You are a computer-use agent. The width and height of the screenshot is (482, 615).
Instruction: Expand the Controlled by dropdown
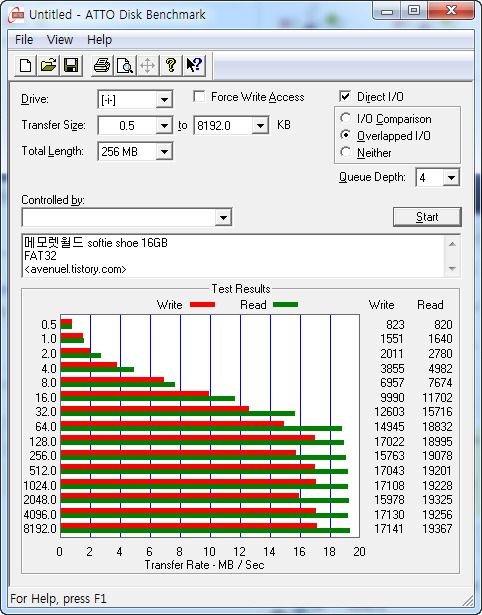click(223, 217)
